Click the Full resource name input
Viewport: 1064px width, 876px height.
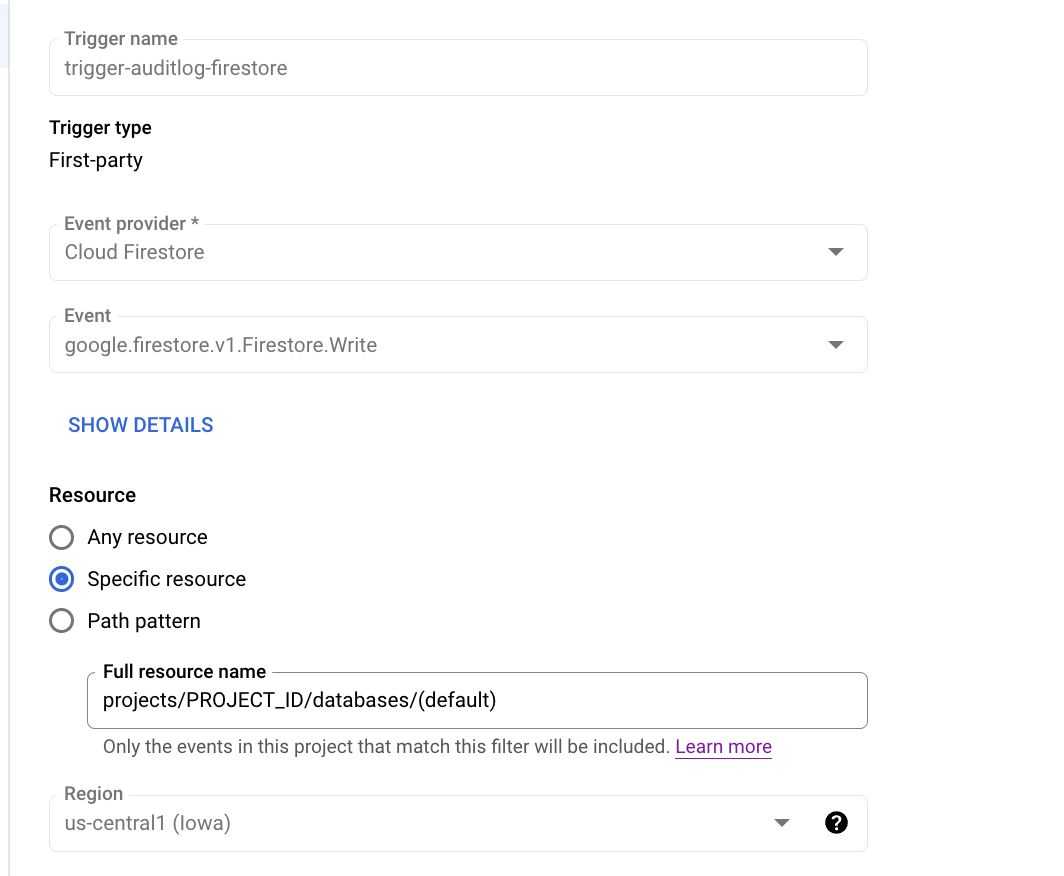click(x=477, y=700)
